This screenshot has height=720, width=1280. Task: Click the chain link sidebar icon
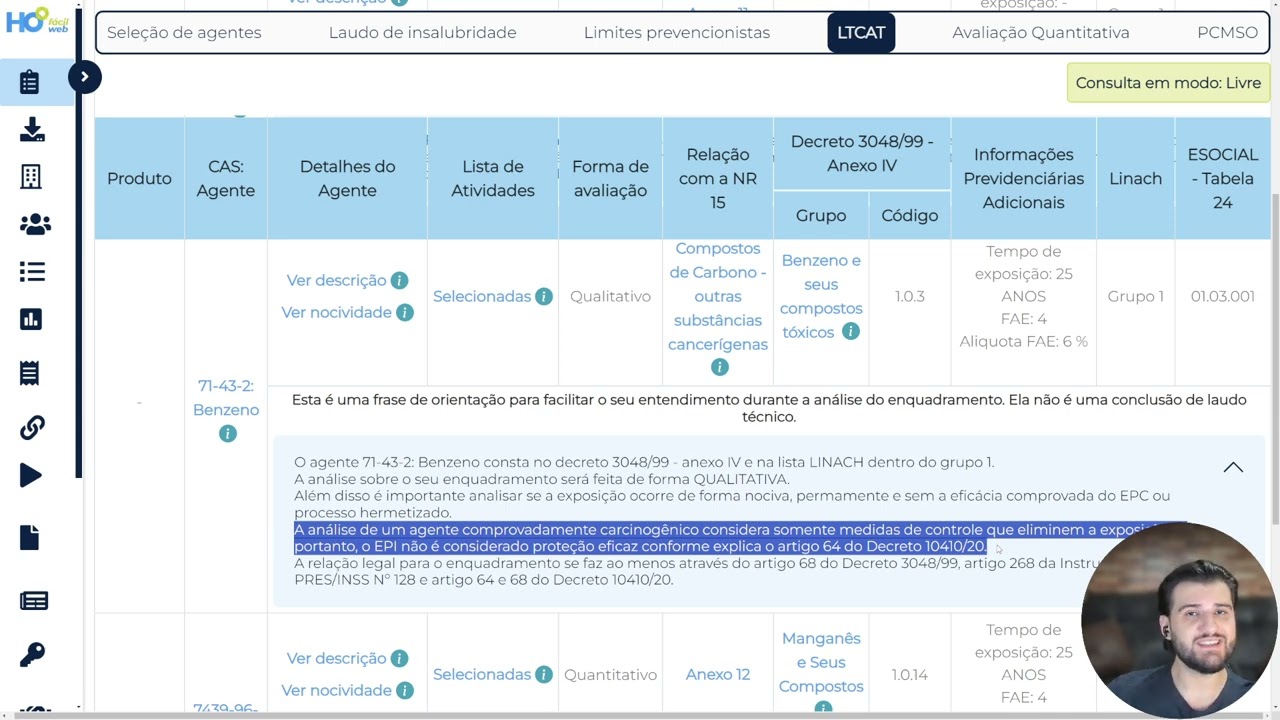32,428
